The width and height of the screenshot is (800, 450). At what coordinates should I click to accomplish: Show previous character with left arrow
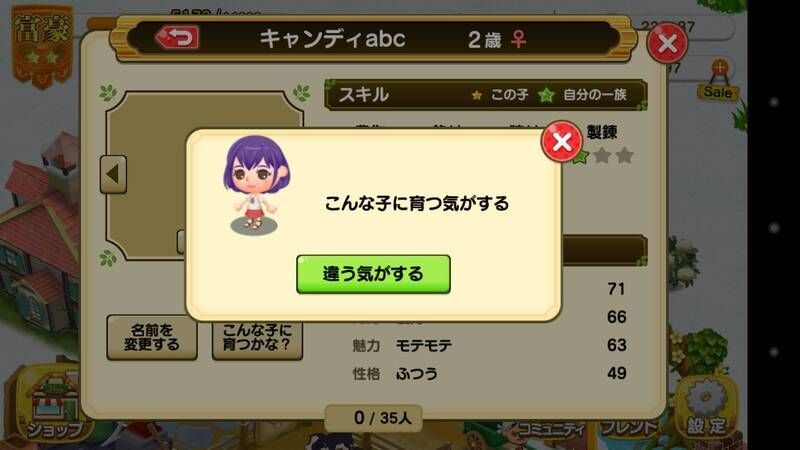pos(113,174)
